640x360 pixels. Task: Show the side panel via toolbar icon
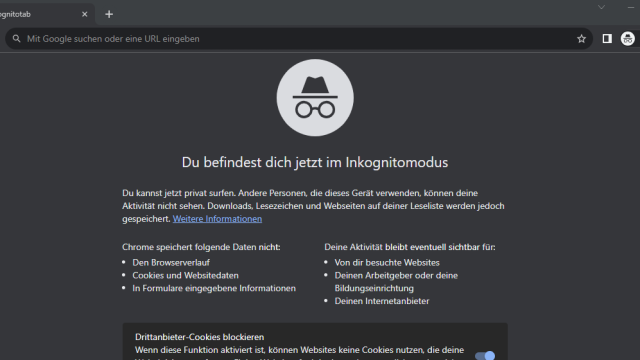pos(607,39)
